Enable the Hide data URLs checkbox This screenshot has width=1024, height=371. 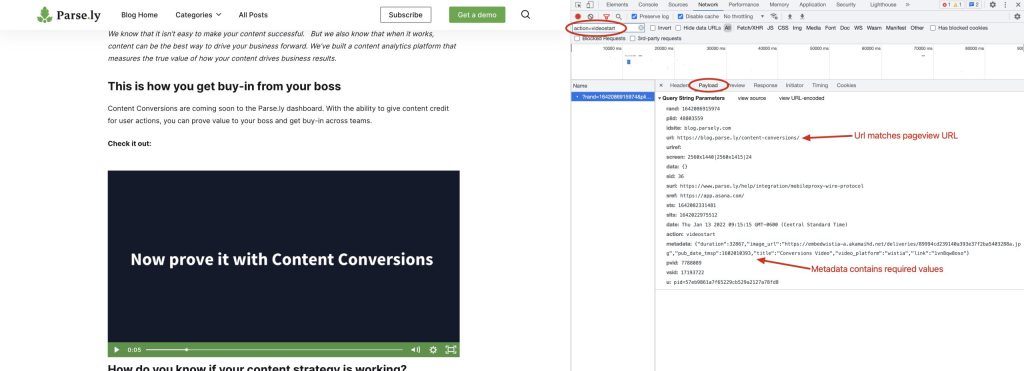click(679, 28)
